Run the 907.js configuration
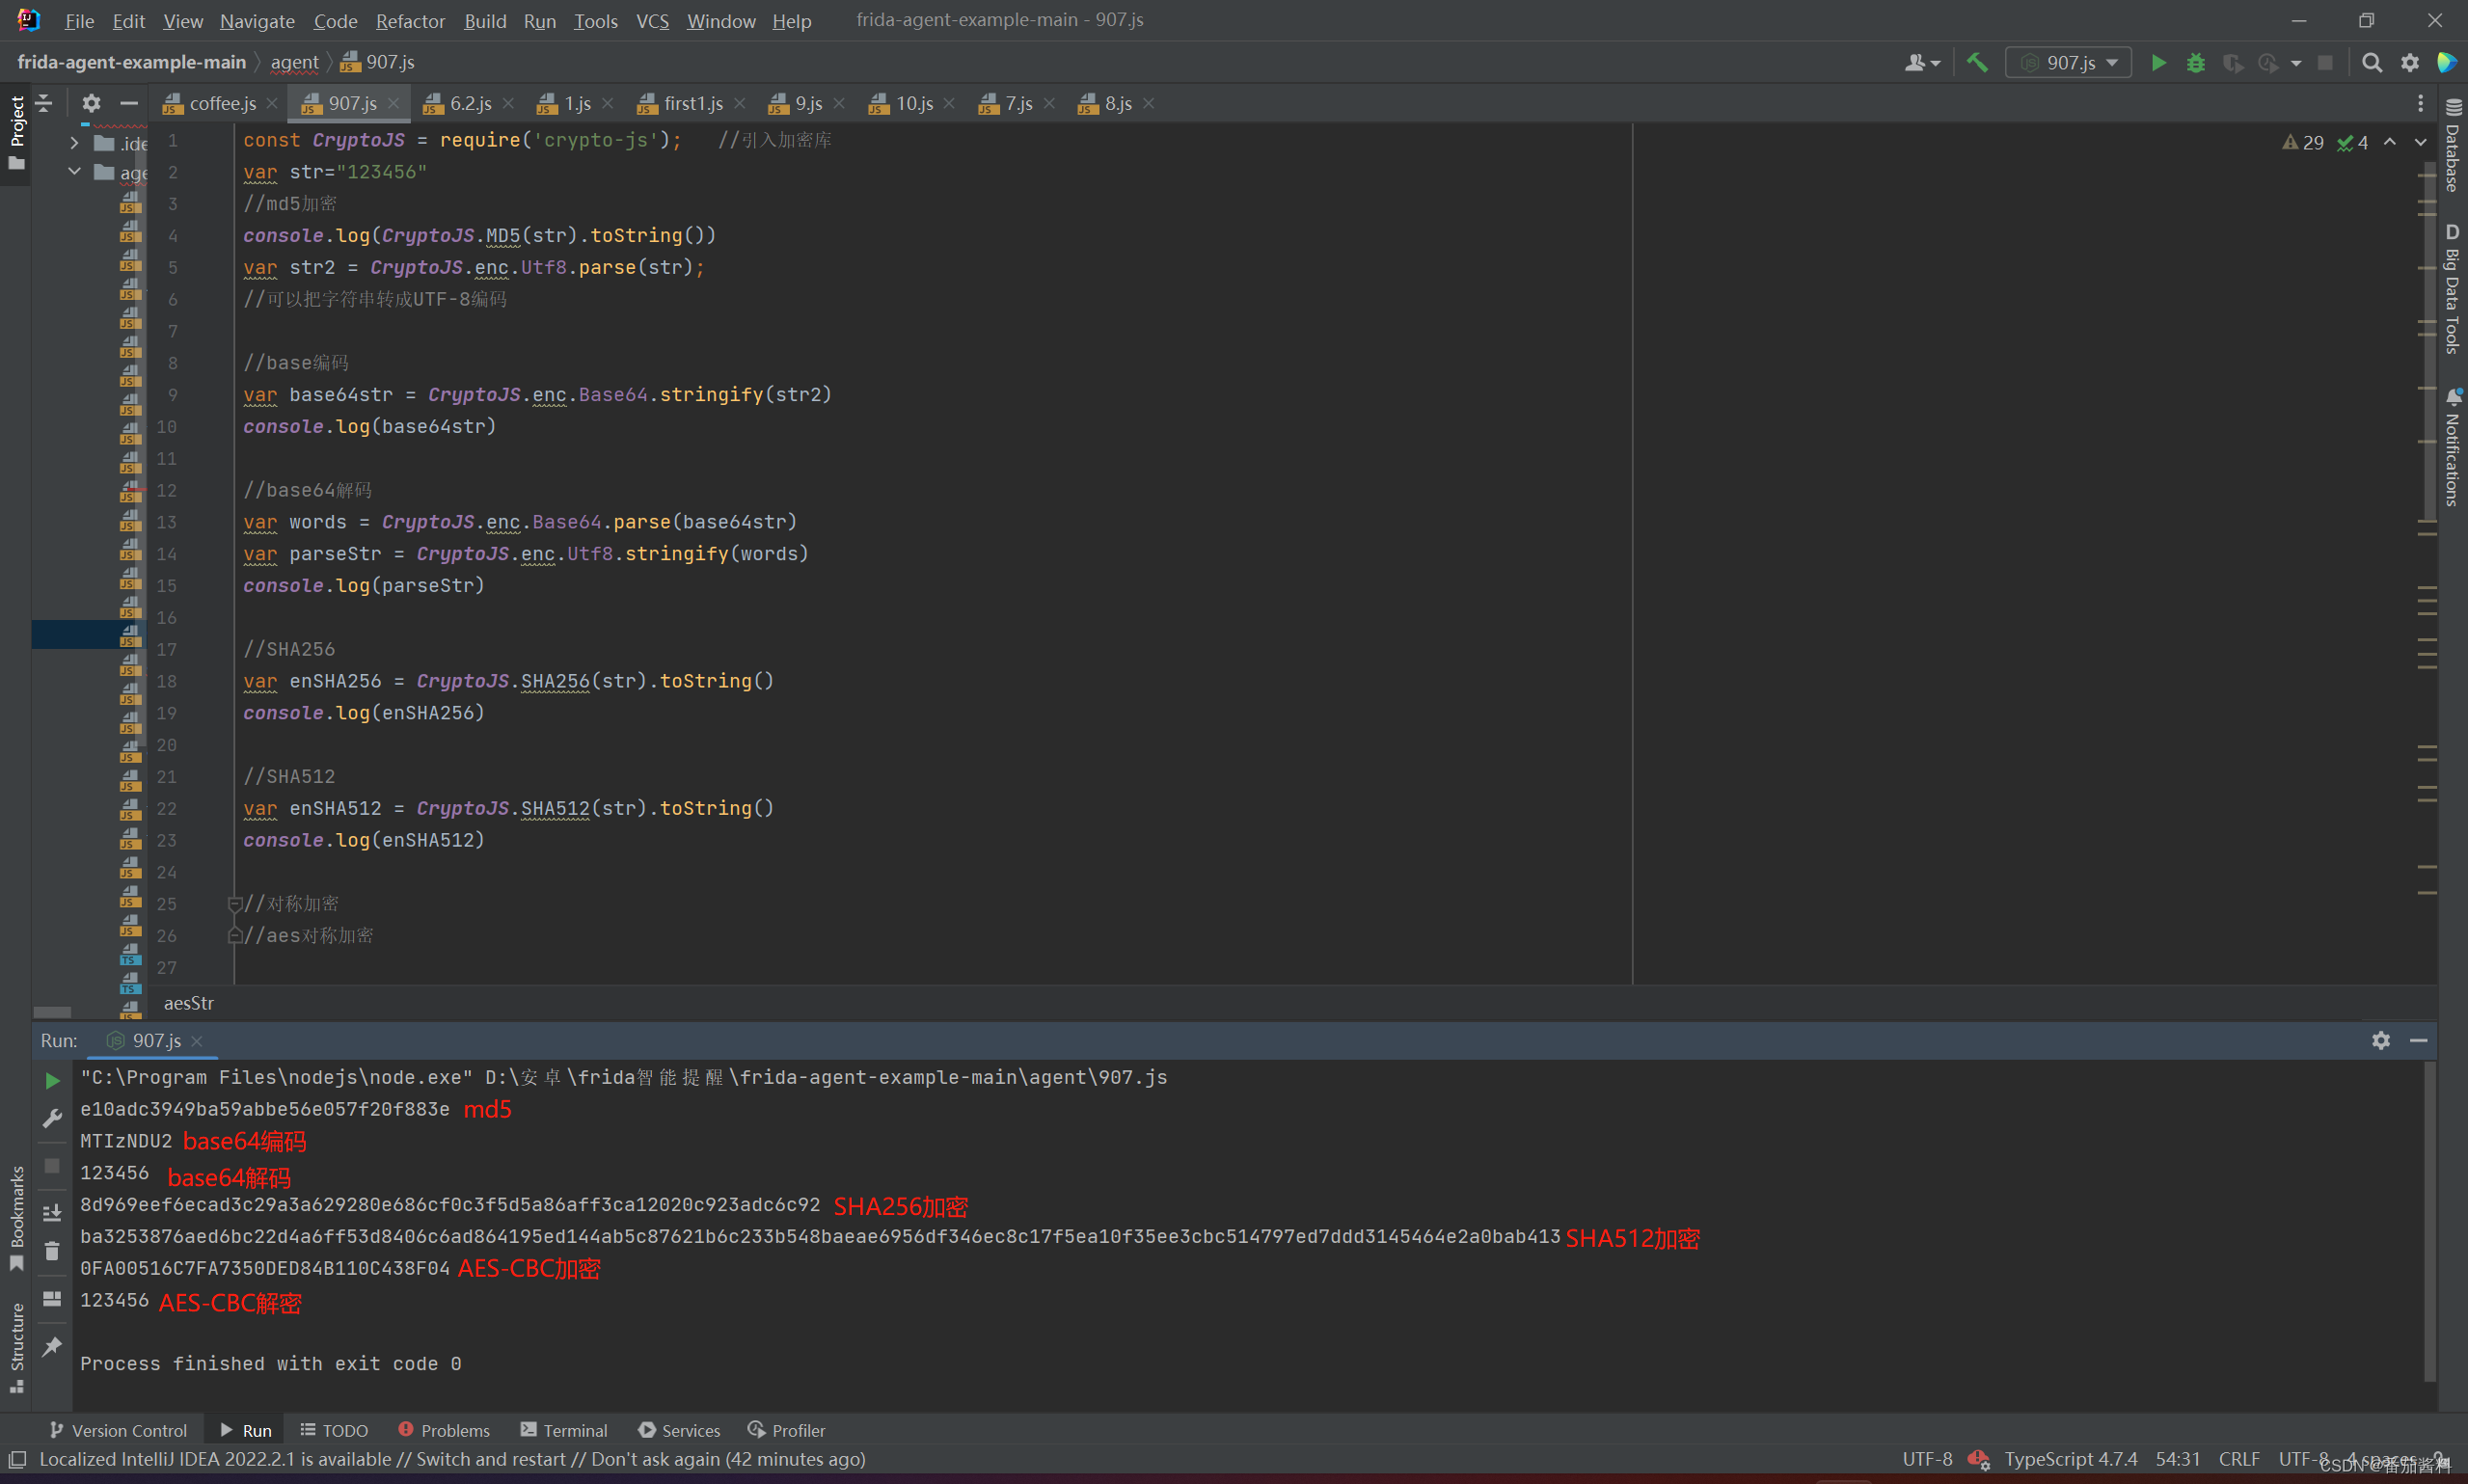The image size is (2468, 1484). pyautogui.click(x=2158, y=63)
